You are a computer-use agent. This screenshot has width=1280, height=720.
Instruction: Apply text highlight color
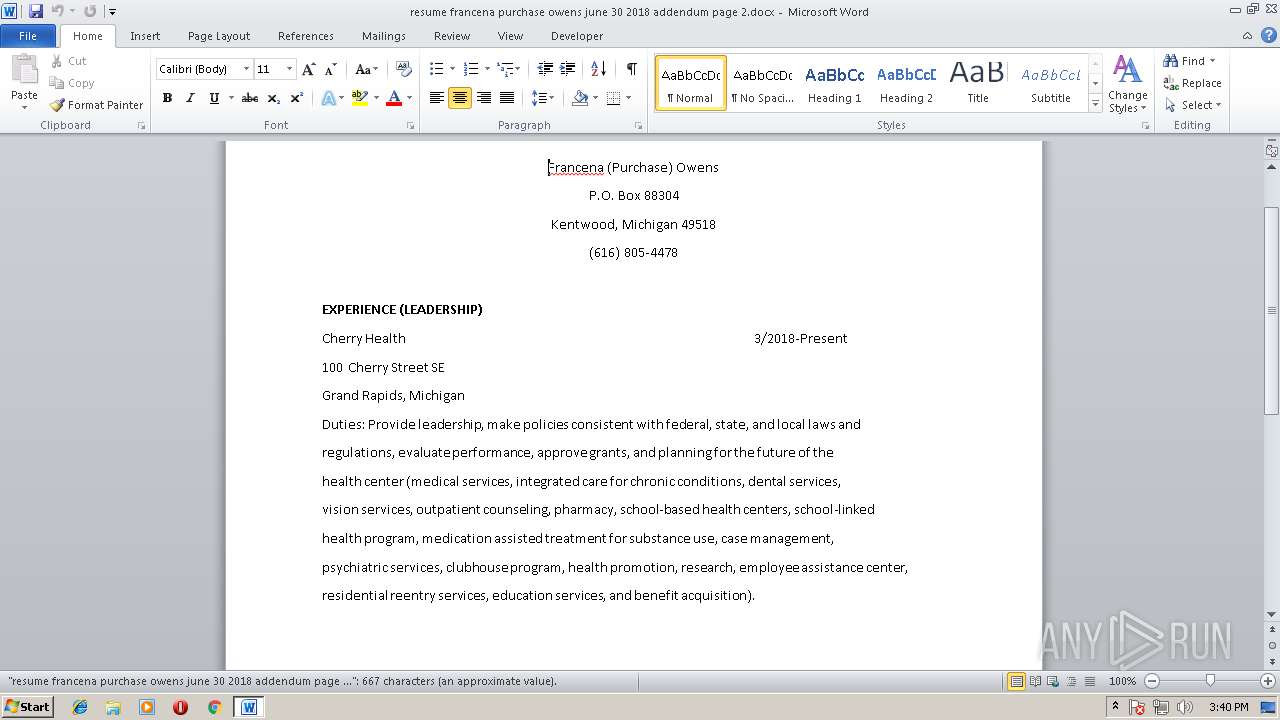pos(360,98)
